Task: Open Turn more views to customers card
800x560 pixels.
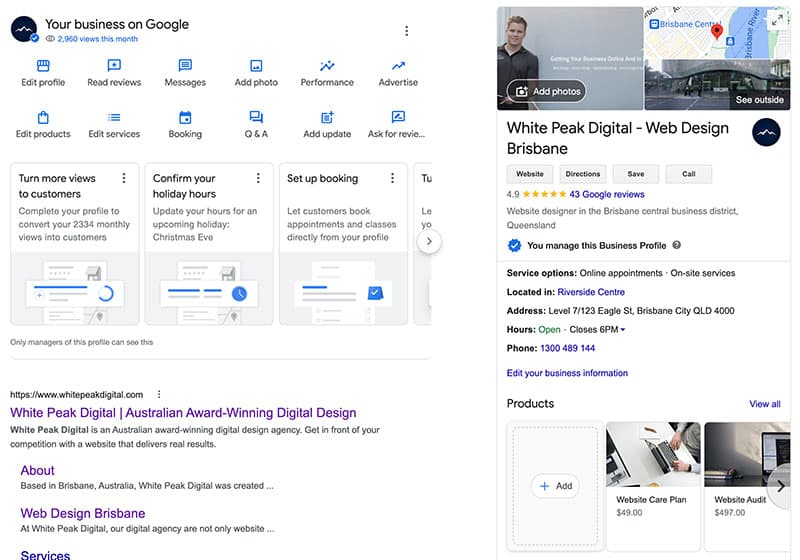Action: [x=74, y=244]
